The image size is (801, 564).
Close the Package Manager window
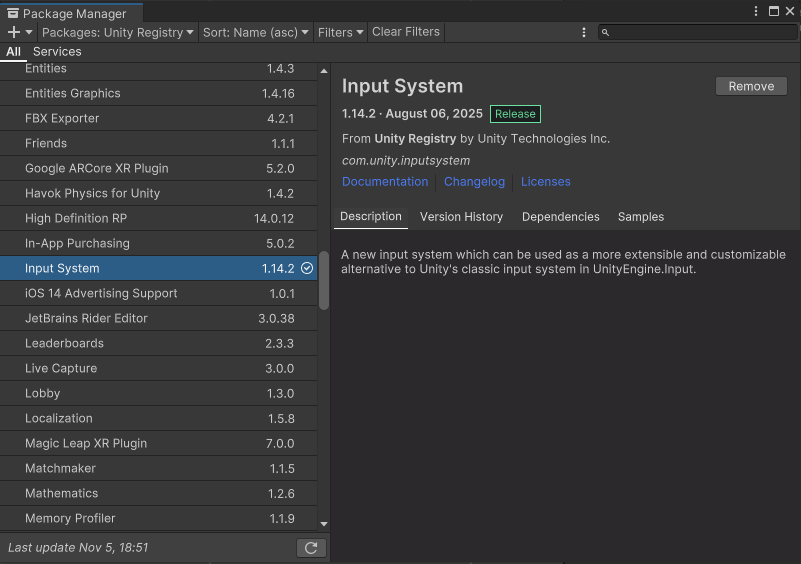(x=790, y=11)
